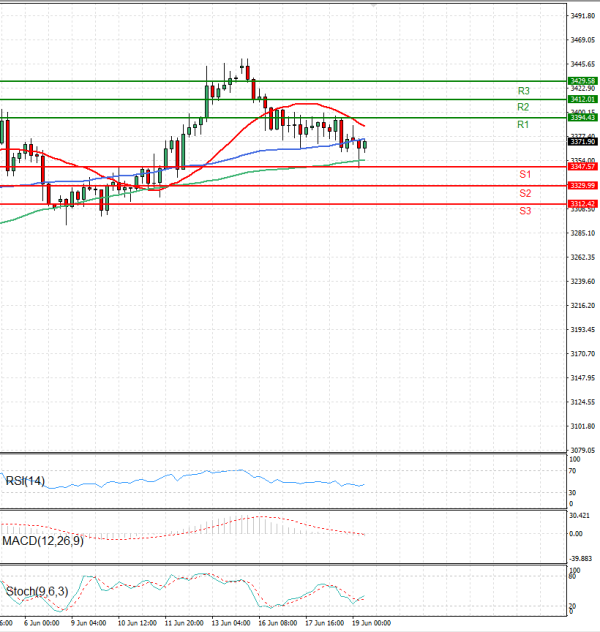Click the R2 resistance label

click(523, 107)
